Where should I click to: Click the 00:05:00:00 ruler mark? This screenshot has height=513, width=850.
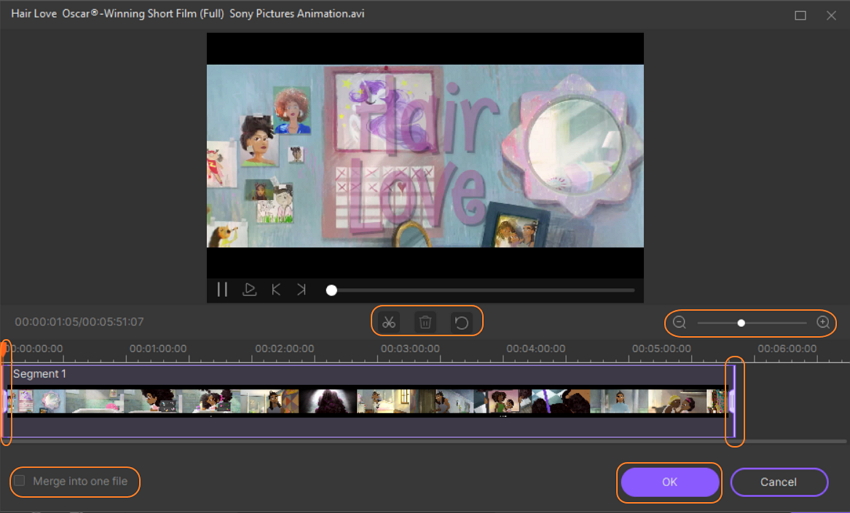(x=661, y=349)
